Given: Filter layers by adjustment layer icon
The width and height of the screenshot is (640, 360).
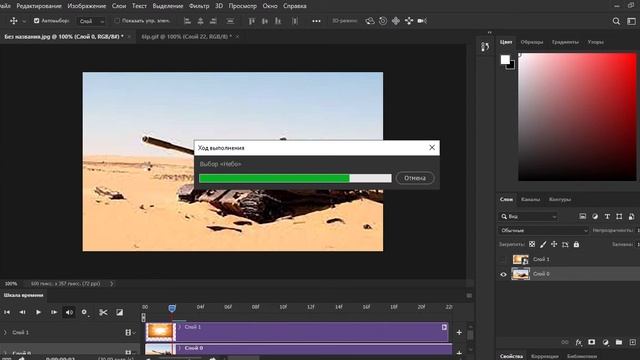Looking at the screenshot, I should pos(595,216).
